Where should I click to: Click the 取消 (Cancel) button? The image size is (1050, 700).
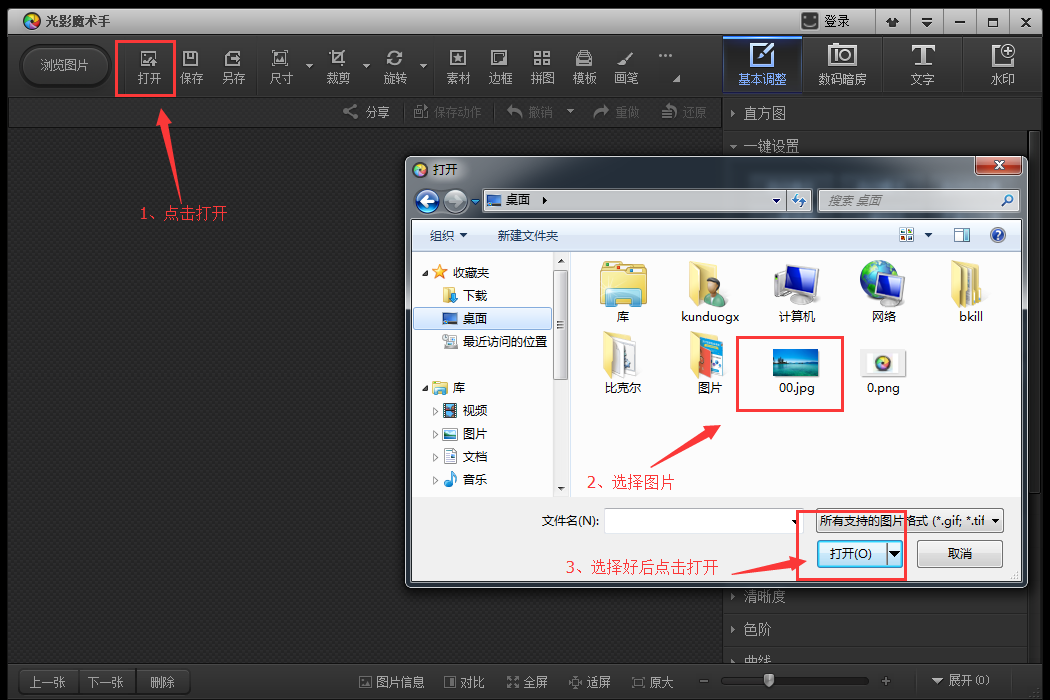959,553
